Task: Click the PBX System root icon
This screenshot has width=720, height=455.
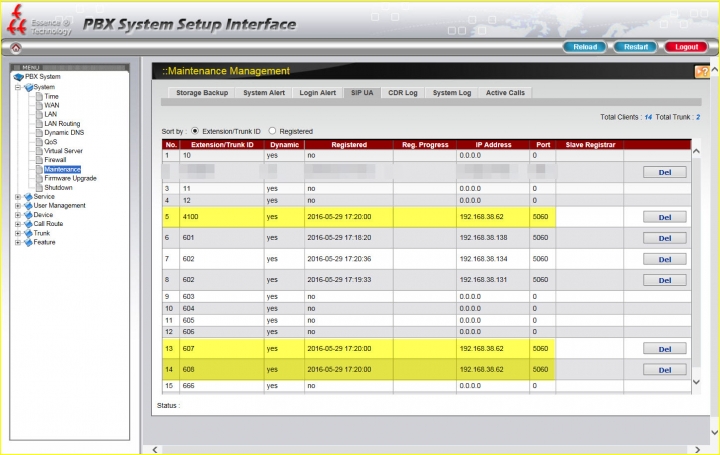Action: pos(19,77)
